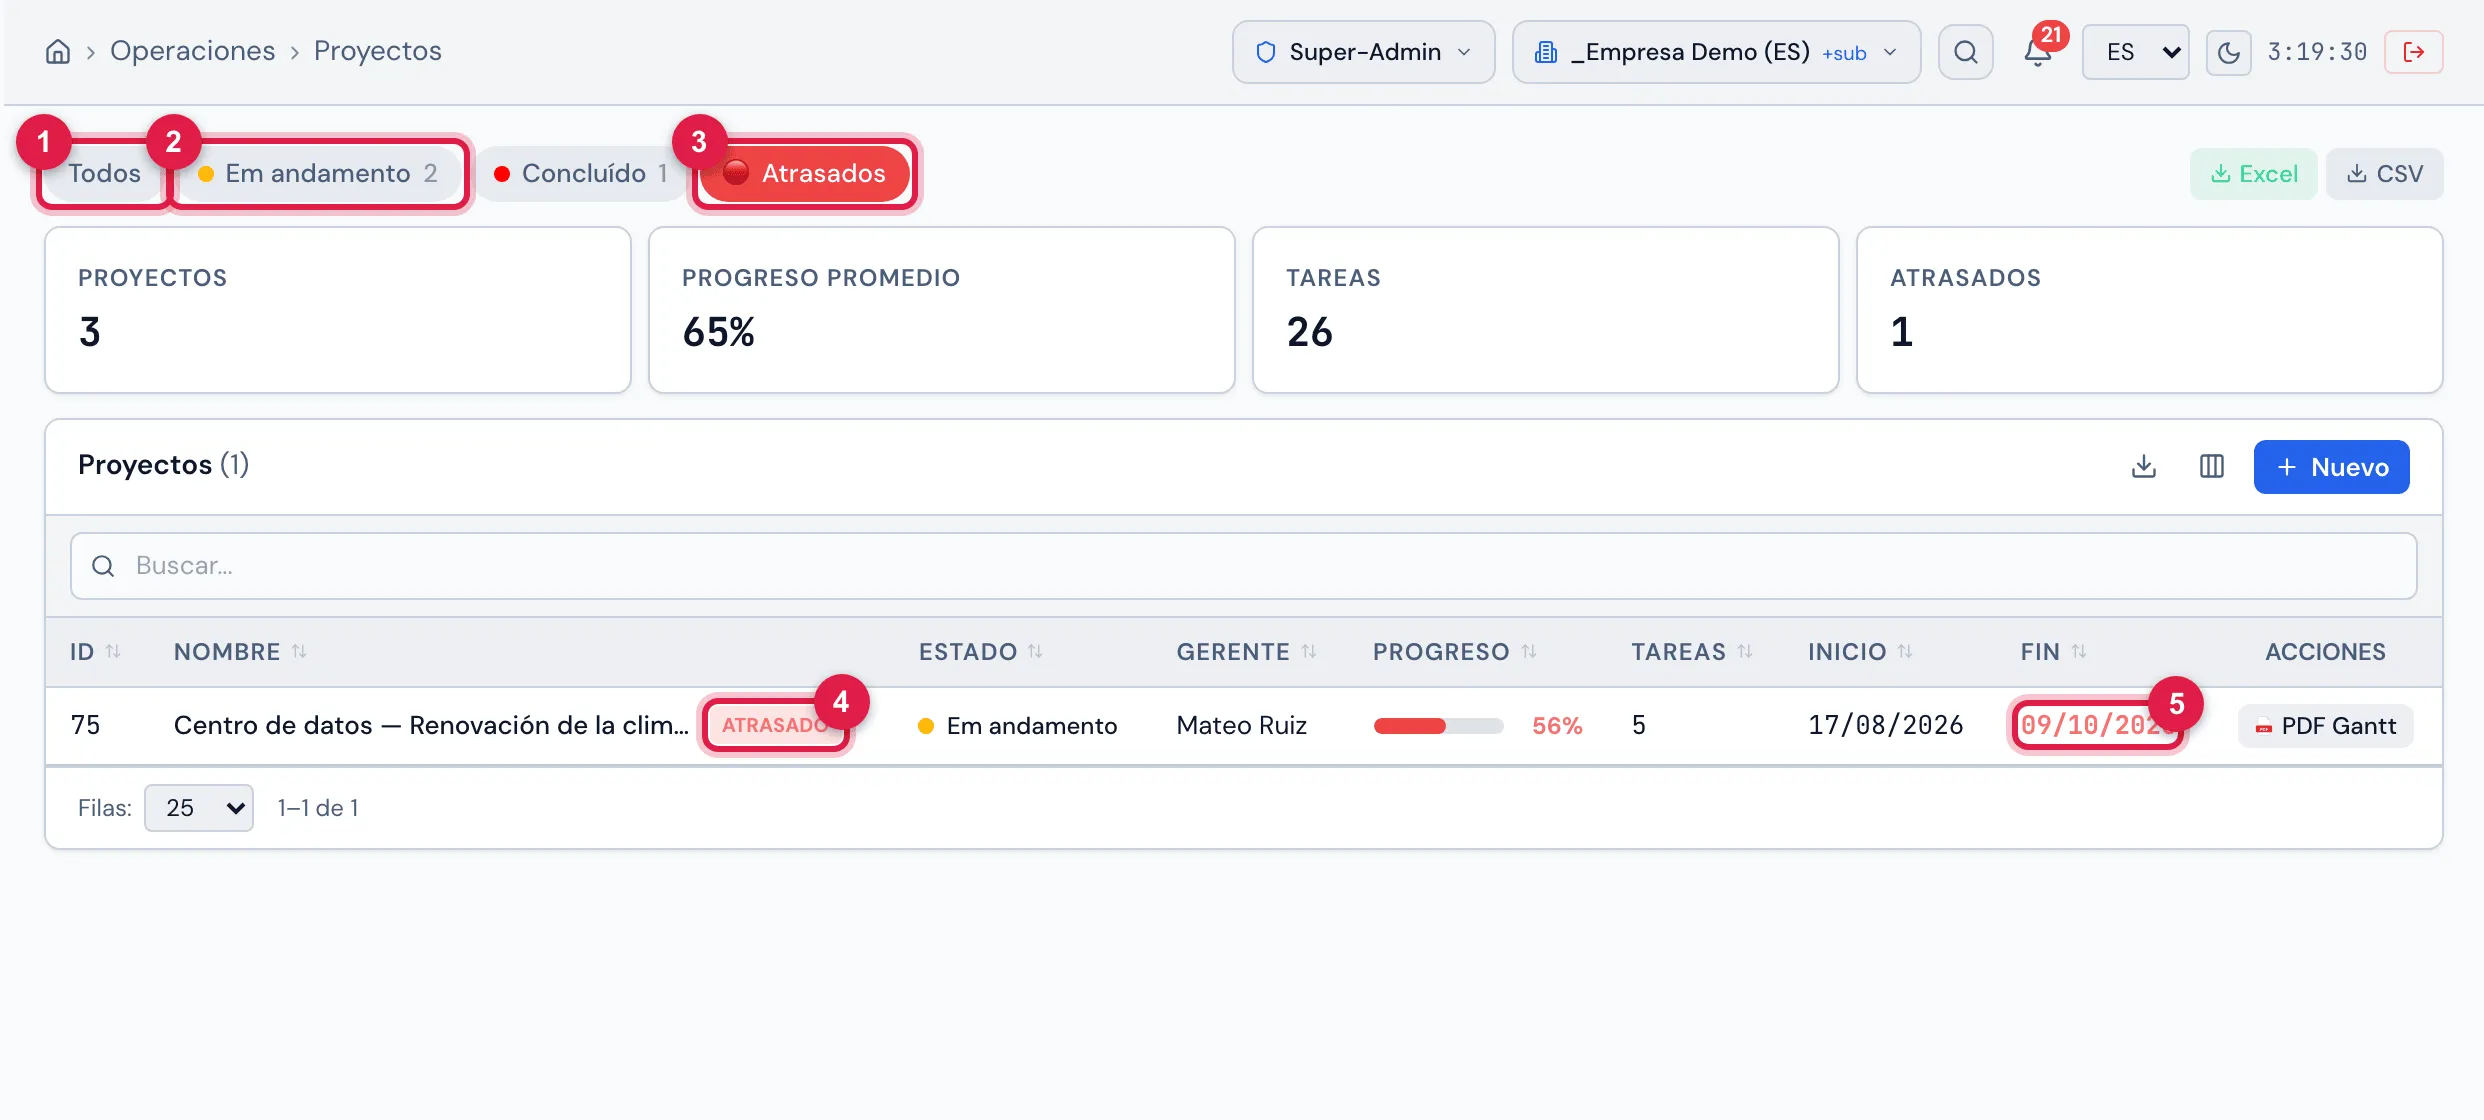Screen dimensions: 2484x1120
Task: Click Mateo Ruiz manager cell
Action: tap(1242, 725)
